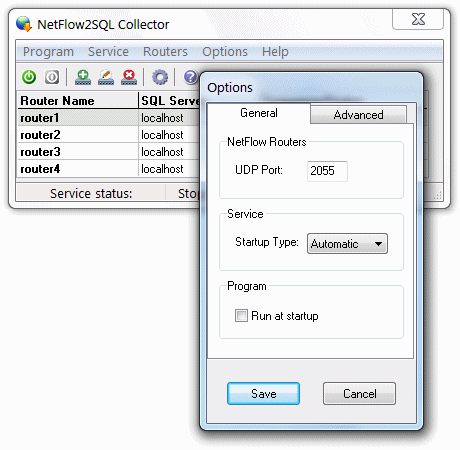Image resolution: width=460 pixels, height=450 pixels.
Task: Click the Router Name column header
Action: 78,100
